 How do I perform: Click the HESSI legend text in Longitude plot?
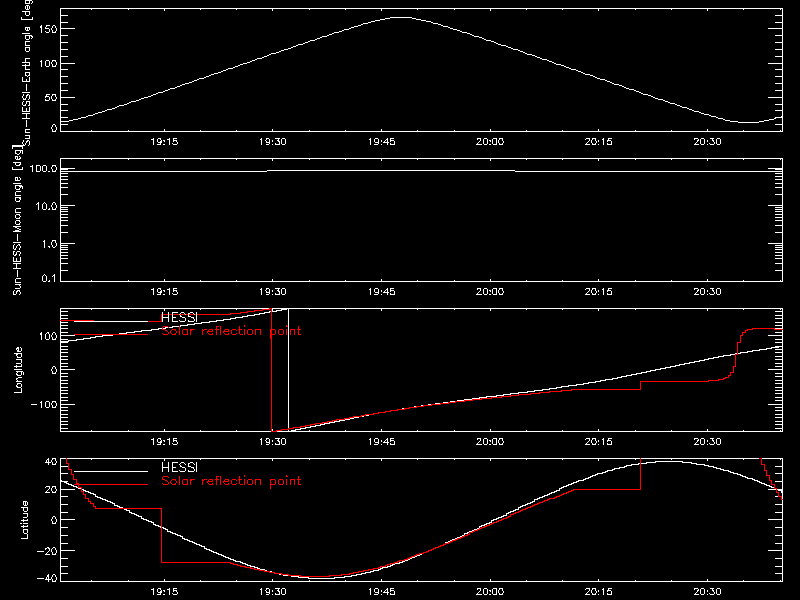click(x=179, y=317)
